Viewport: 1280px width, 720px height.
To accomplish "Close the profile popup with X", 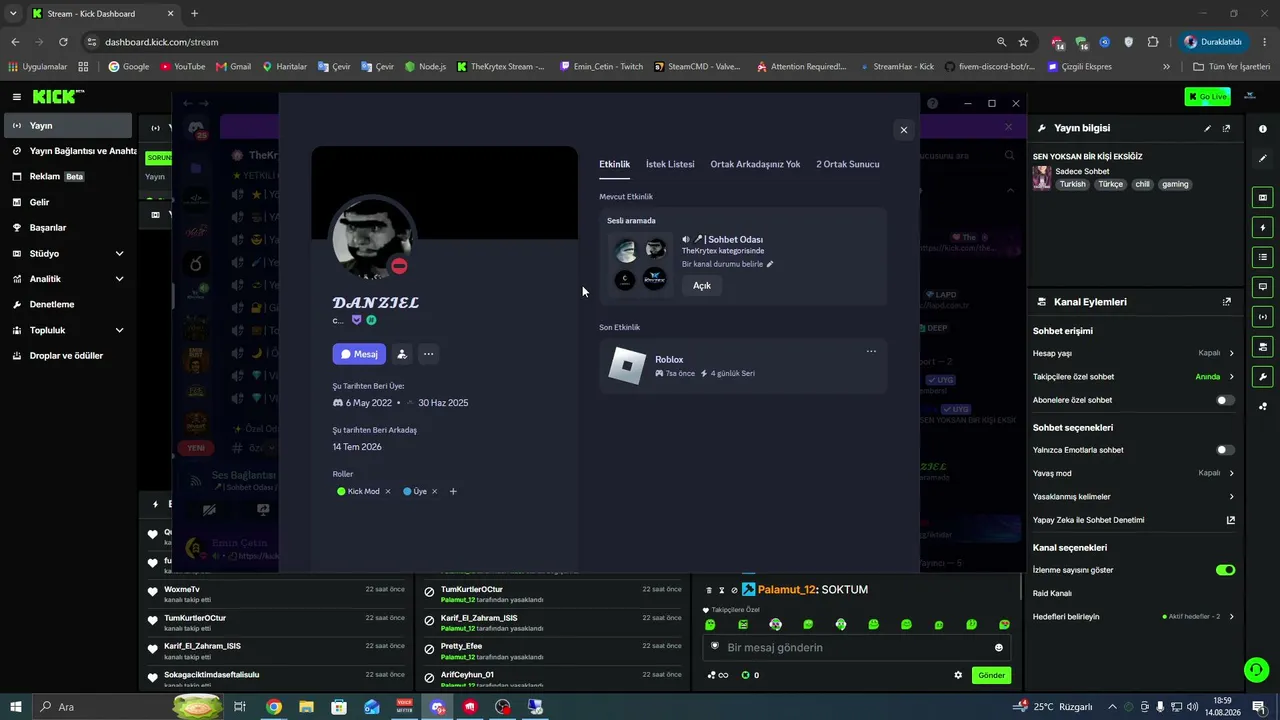I will click(904, 130).
